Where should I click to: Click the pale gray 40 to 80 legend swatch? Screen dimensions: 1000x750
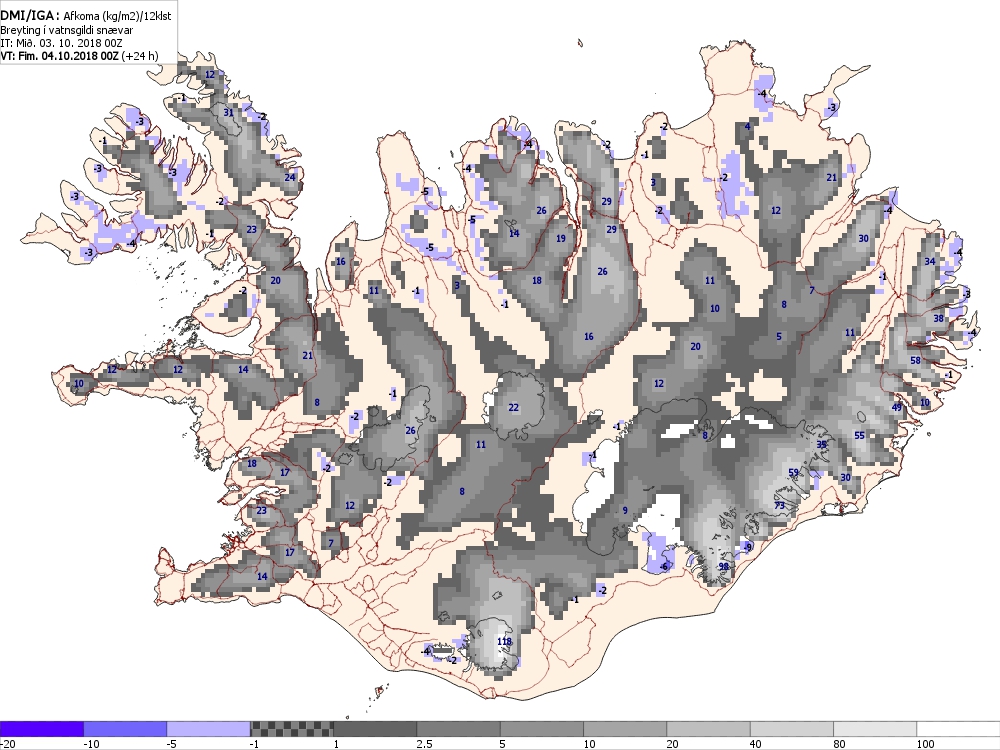(x=792, y=729)
